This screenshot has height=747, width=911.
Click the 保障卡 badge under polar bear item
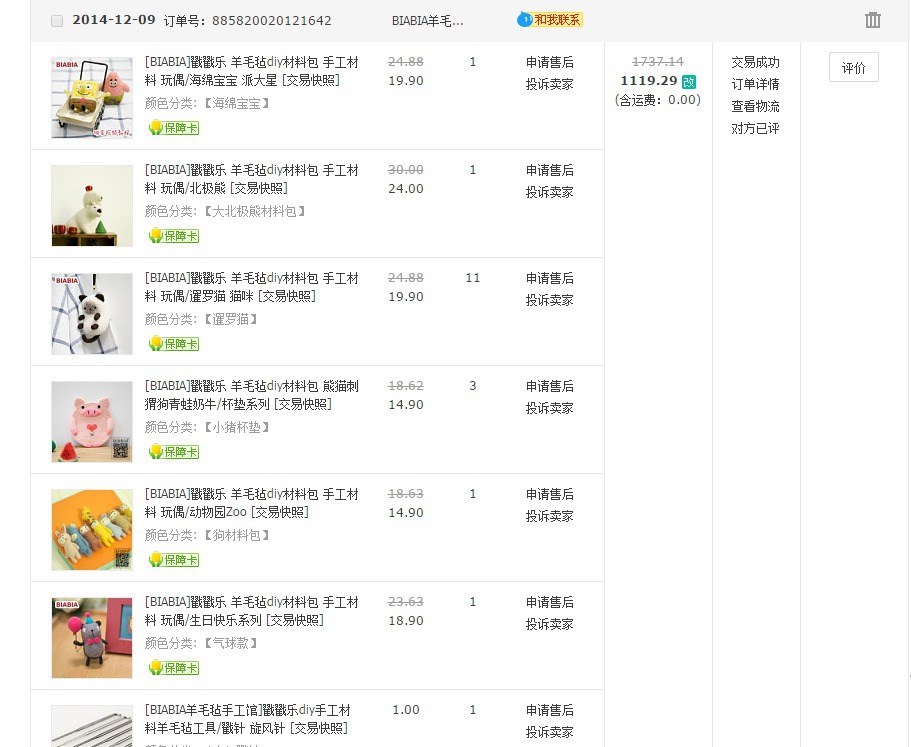(174, 236)
